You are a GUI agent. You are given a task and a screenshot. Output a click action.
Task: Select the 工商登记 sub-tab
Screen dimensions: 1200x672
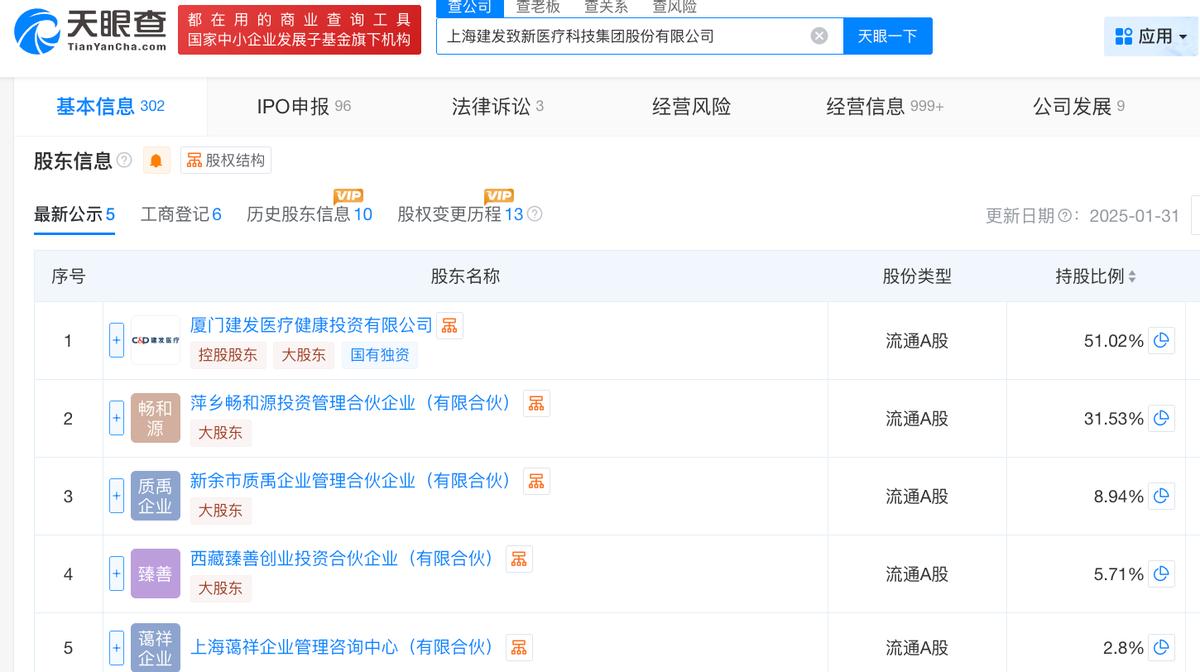[181, 214]
